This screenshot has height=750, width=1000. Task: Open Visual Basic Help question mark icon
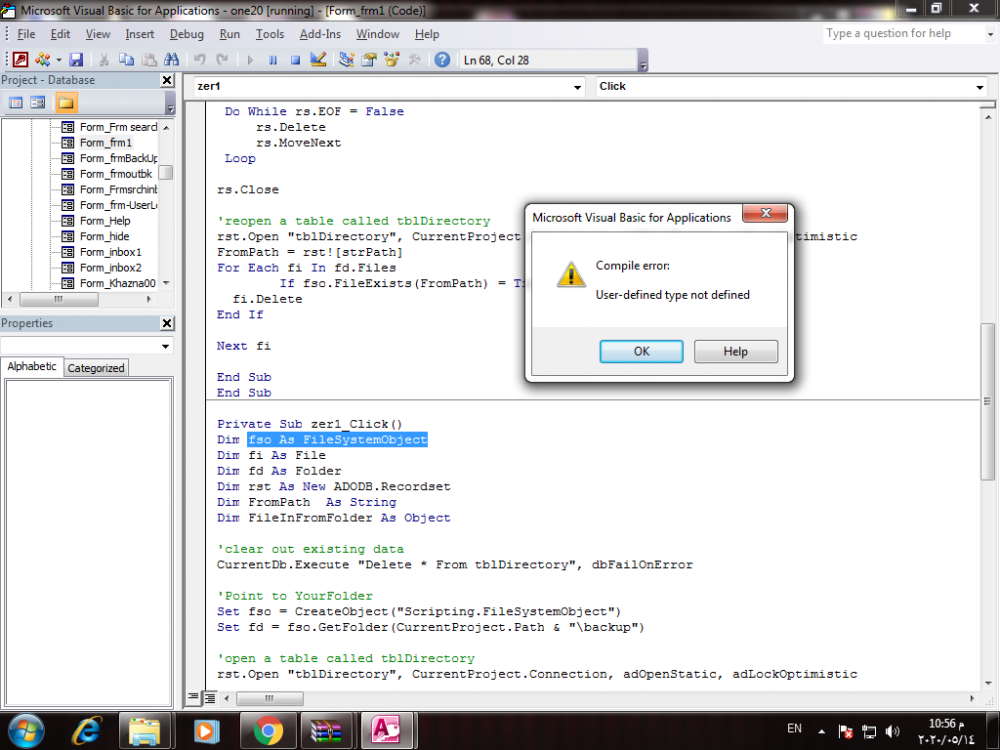[x=442, y=59]
